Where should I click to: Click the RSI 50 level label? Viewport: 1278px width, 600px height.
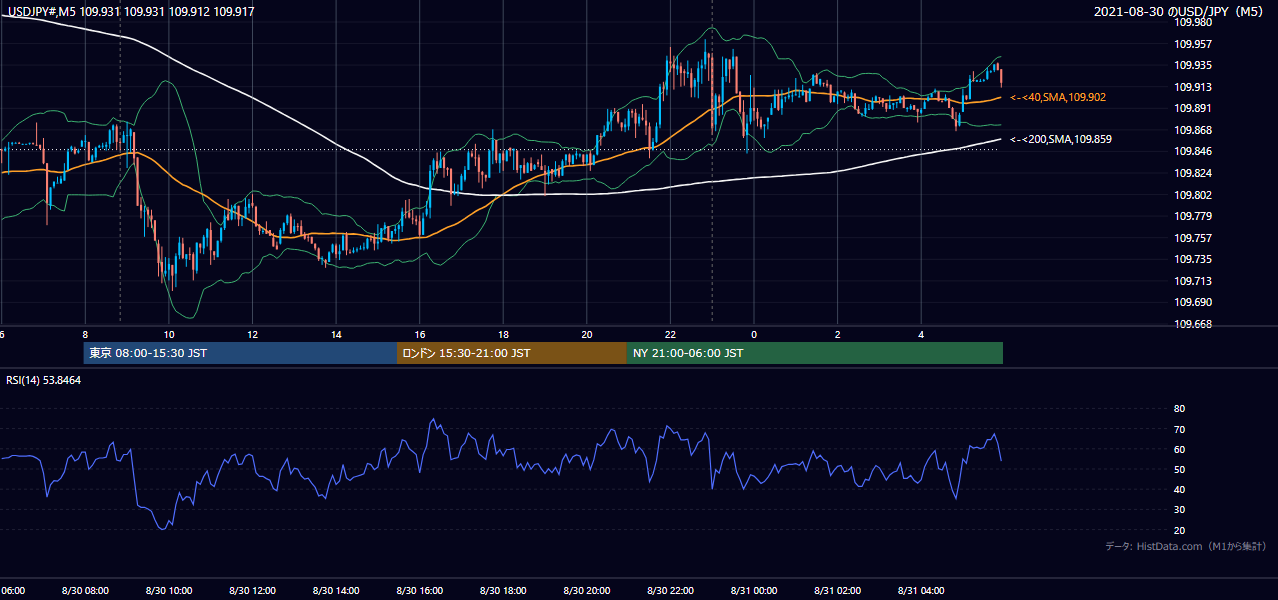[x=1179, y=470]
